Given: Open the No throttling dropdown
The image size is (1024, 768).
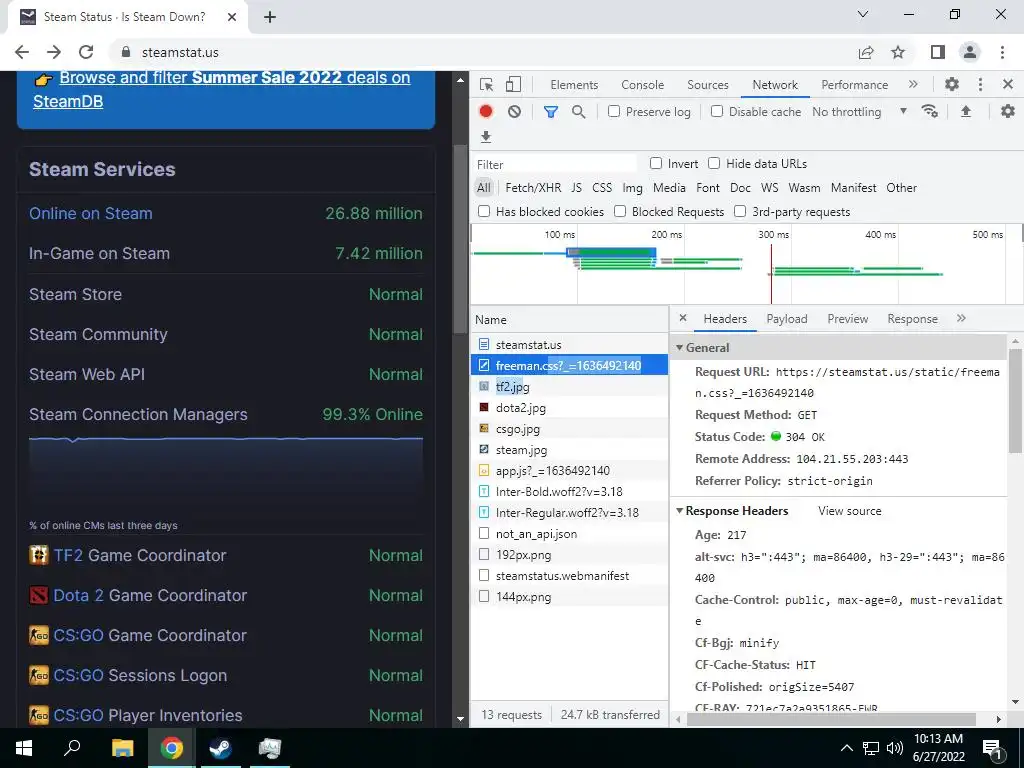Looking at the screenshot, I should click(859, 112).
